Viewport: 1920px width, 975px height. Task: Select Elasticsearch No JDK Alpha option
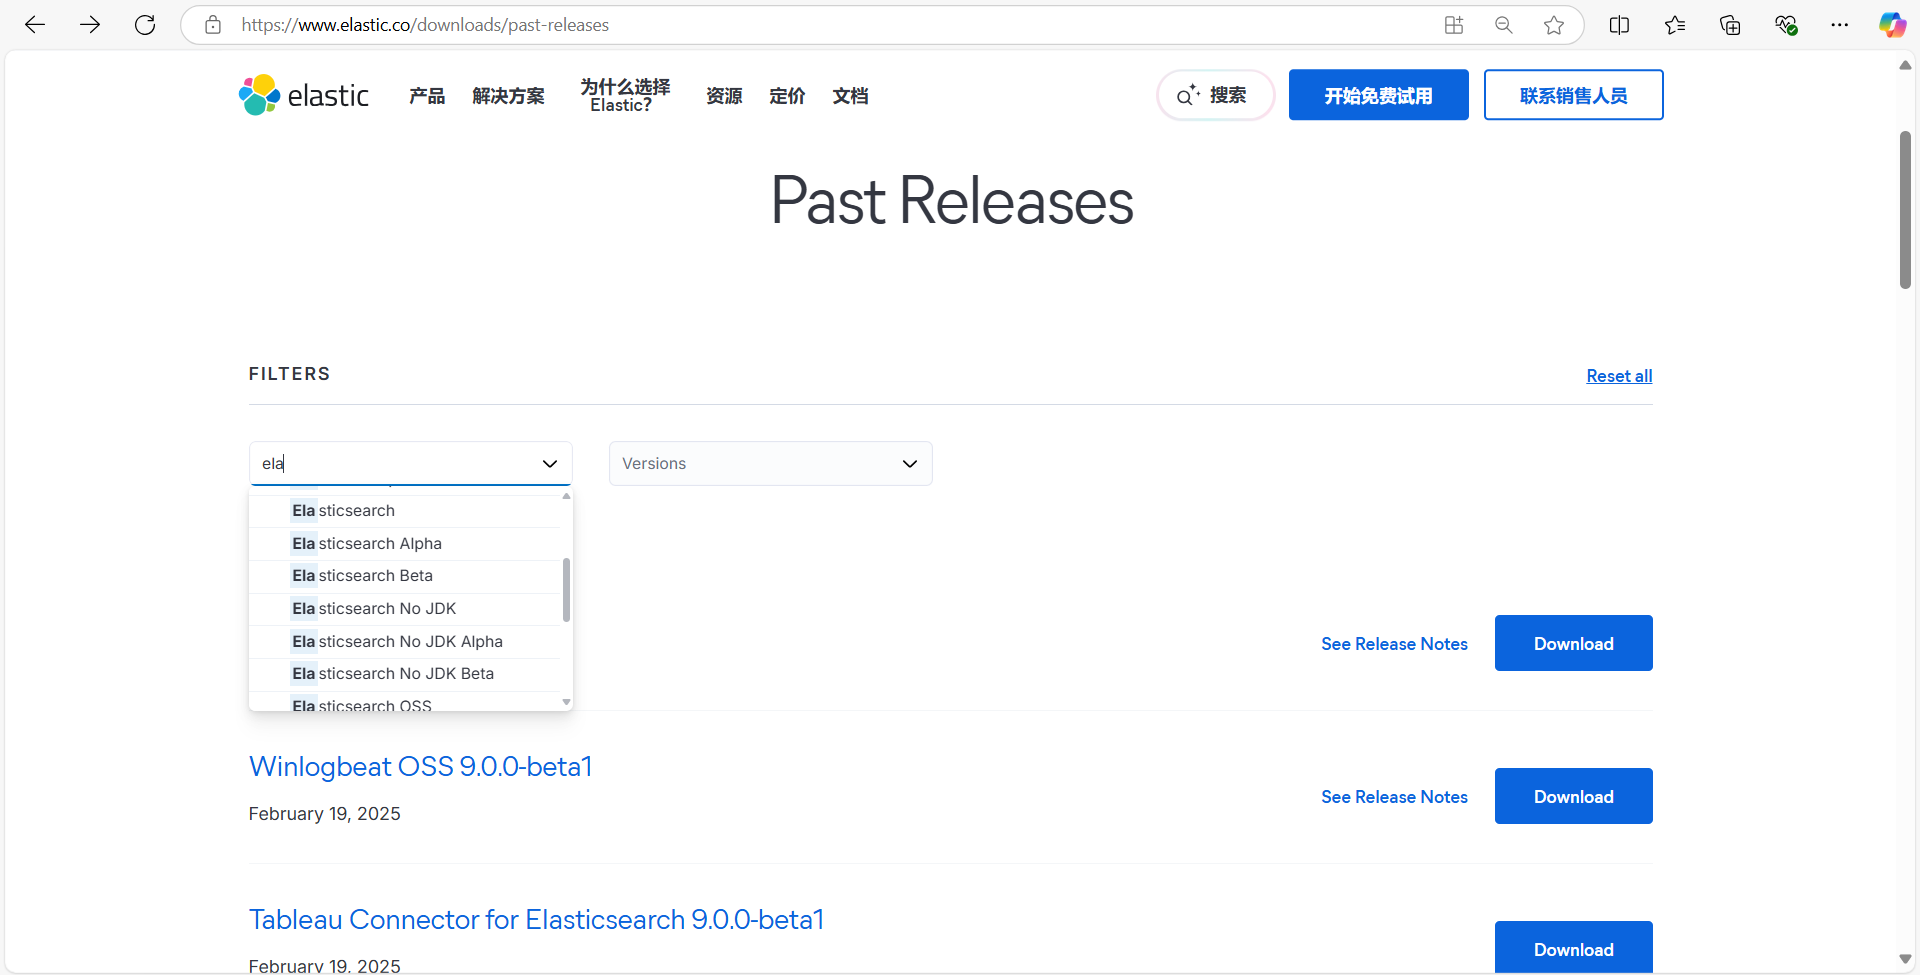405,642
